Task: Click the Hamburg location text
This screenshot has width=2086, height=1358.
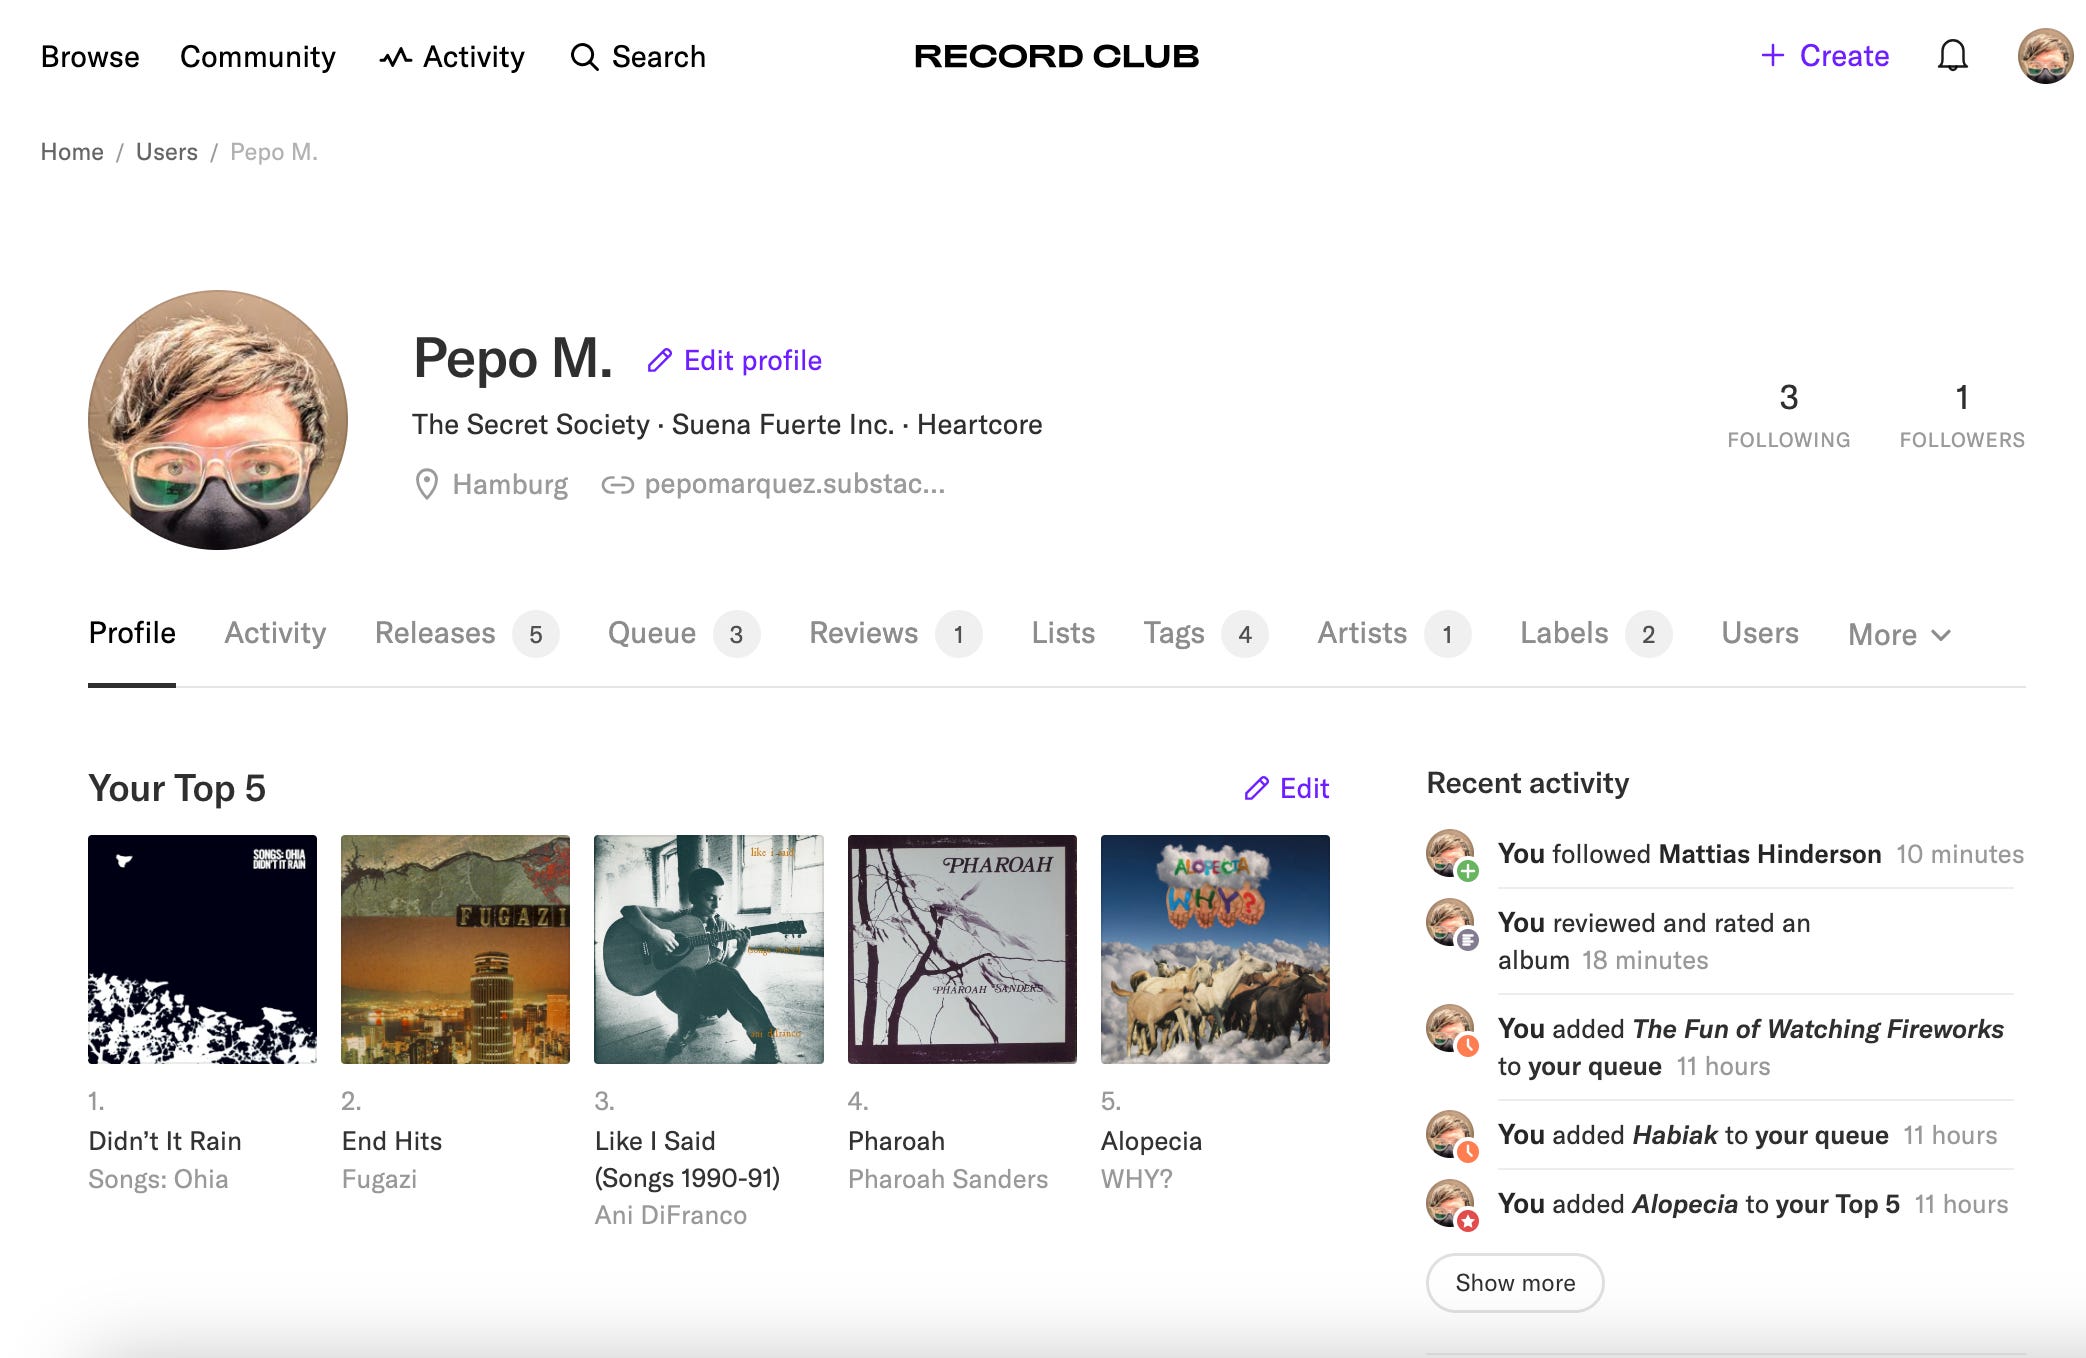Action: point(510,484)
